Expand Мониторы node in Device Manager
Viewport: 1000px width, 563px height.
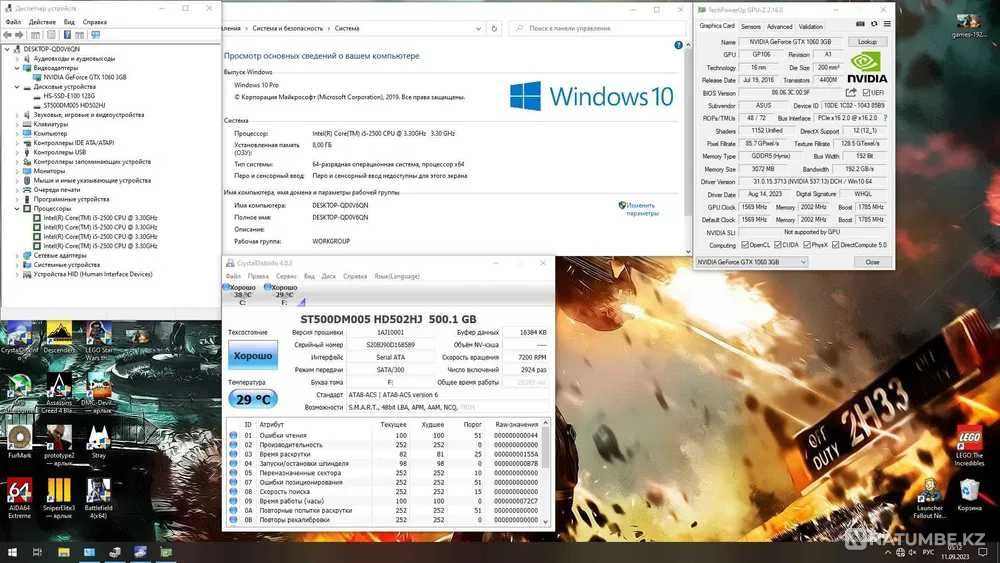[x=17, y=171]
